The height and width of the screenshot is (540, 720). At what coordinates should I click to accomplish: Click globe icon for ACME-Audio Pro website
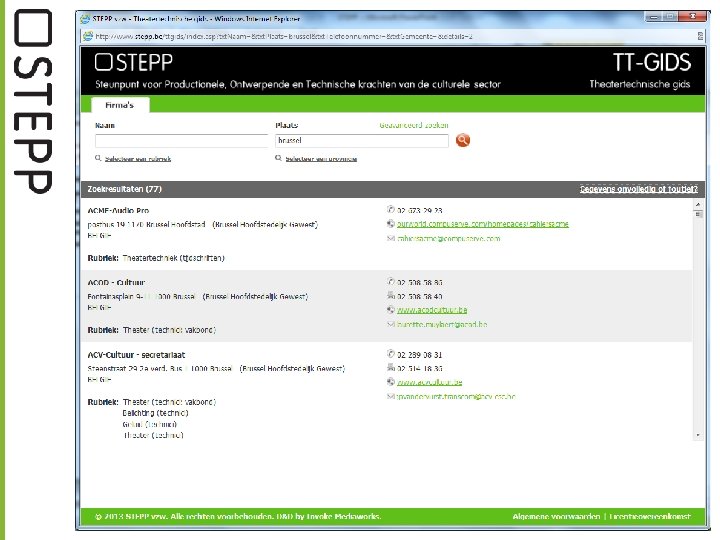tap(391, 224)
